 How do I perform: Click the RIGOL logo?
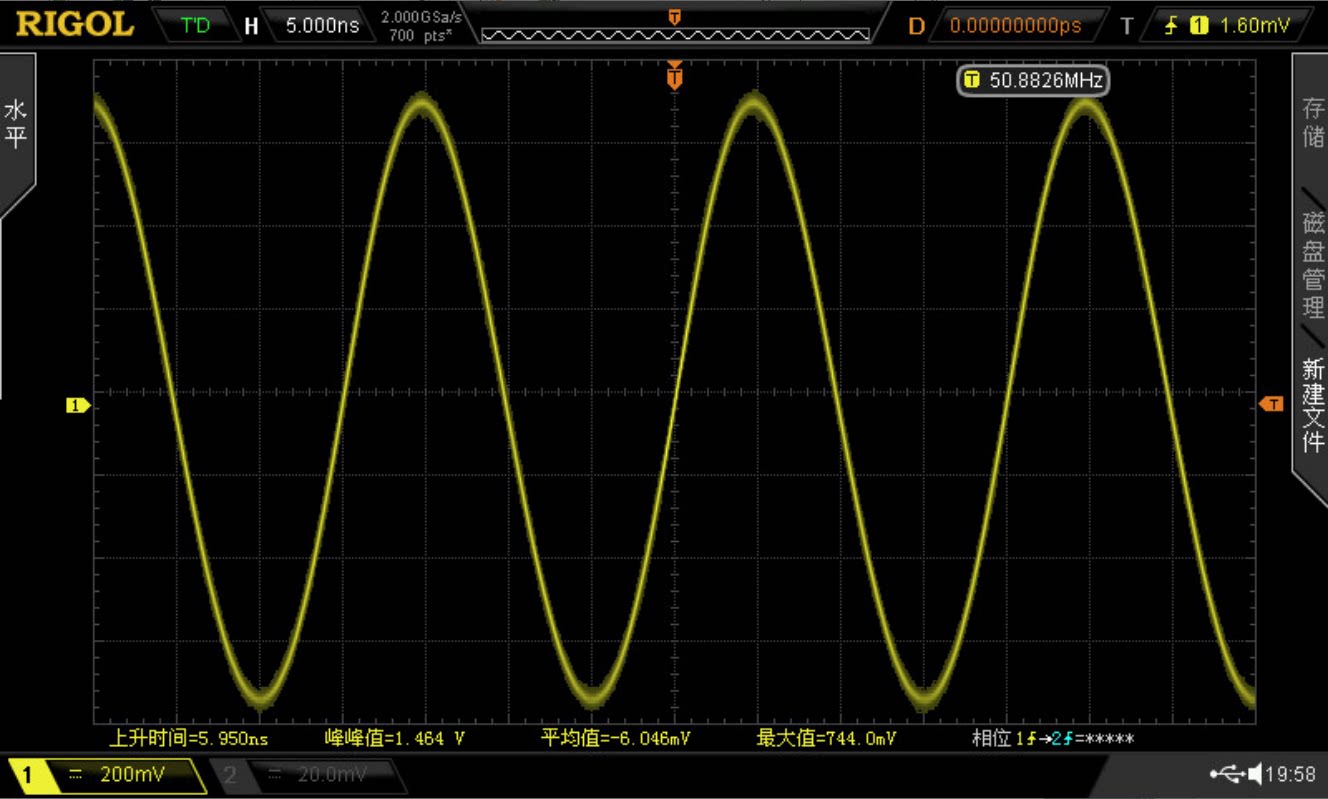tap(75, 24)
